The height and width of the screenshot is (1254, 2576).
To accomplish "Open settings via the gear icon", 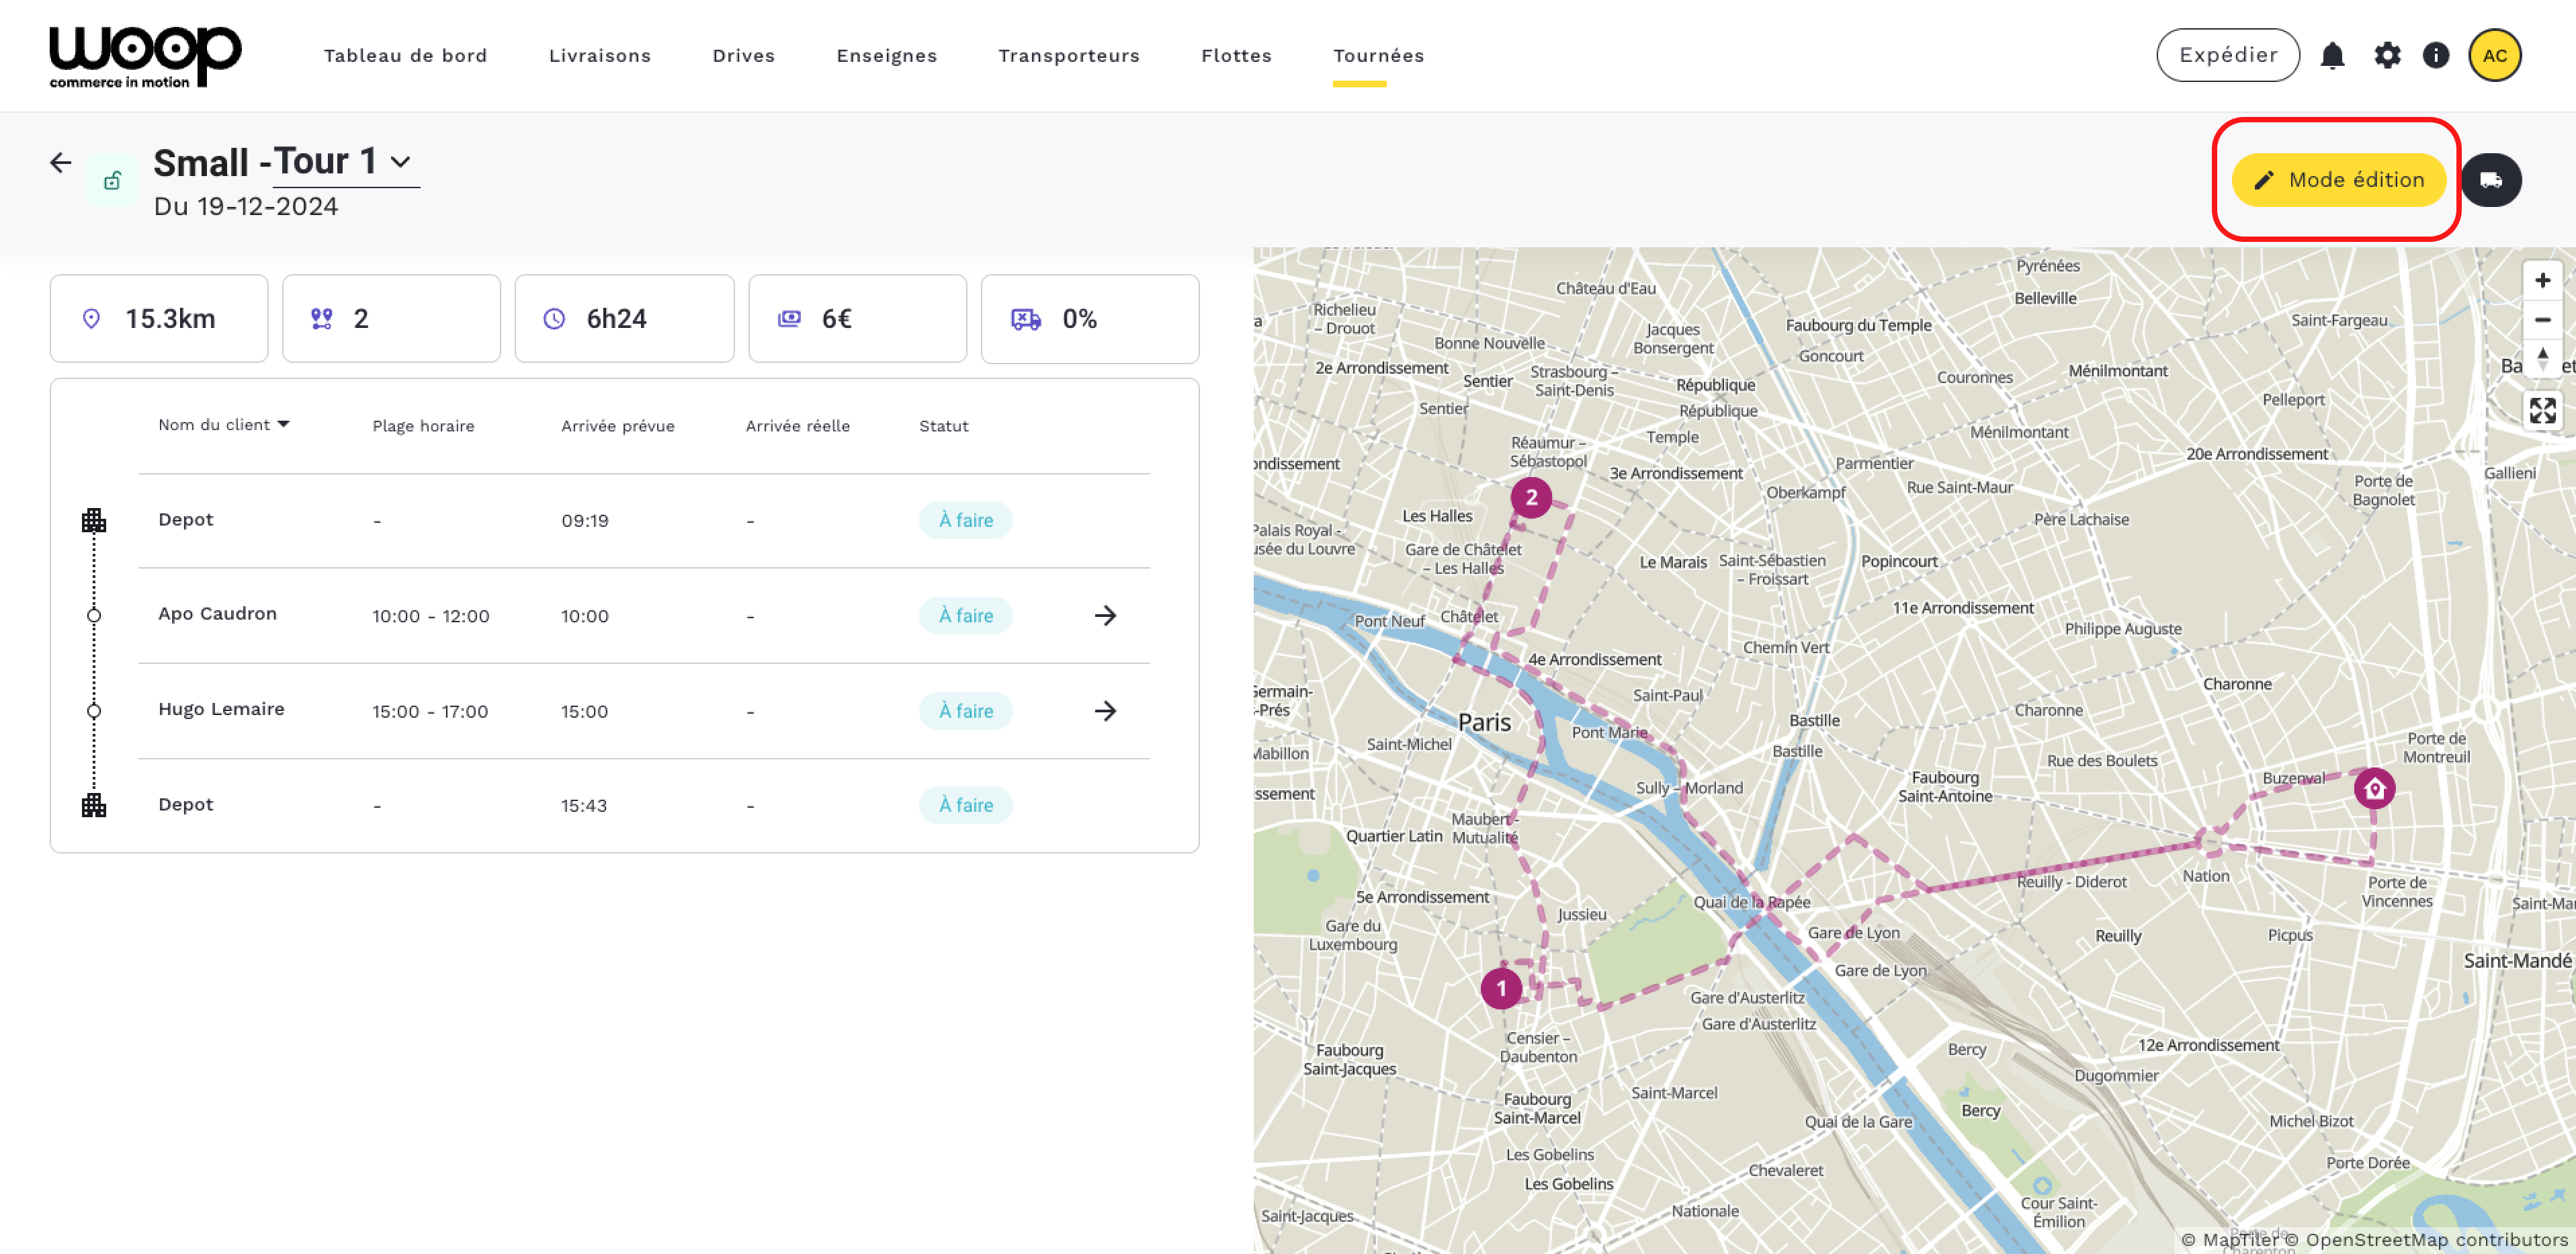I will [2387, 56].
